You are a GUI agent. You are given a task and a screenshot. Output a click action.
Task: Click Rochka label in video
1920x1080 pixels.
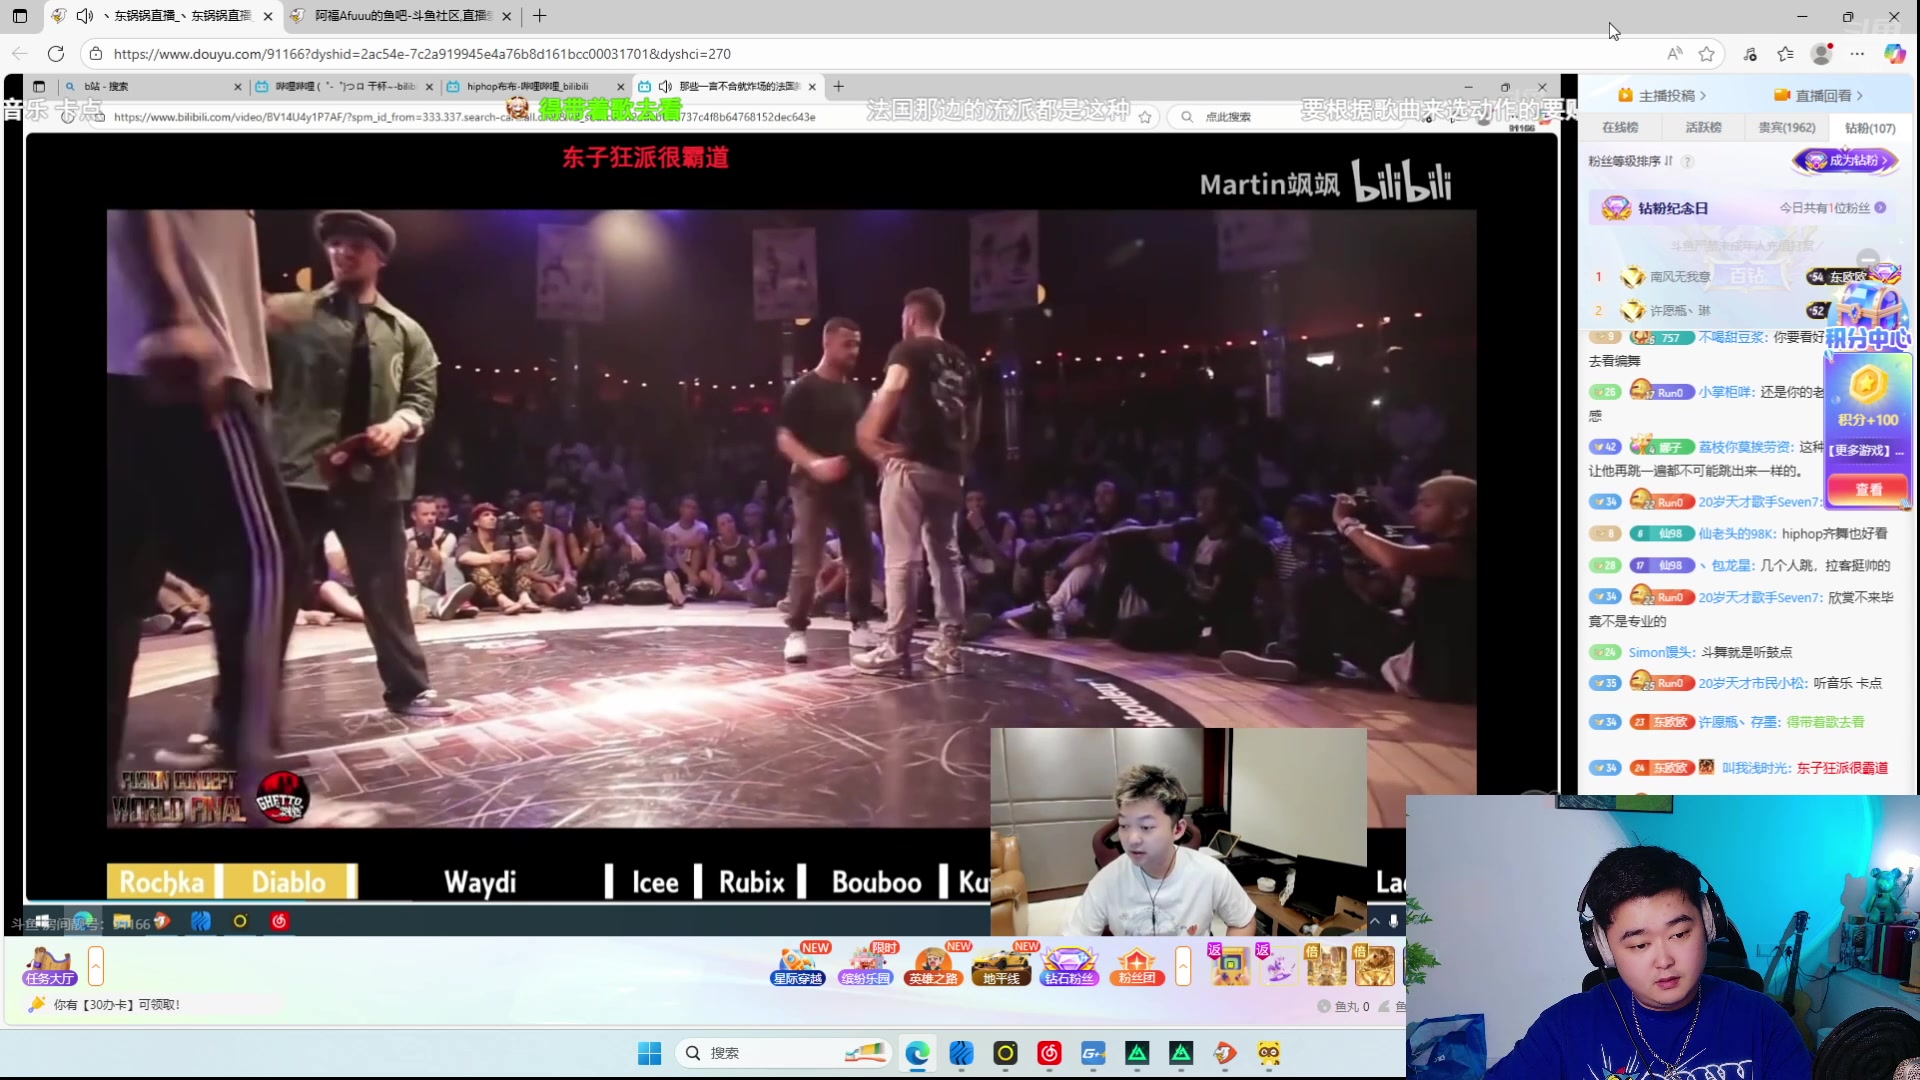click(x=162, y=882)
